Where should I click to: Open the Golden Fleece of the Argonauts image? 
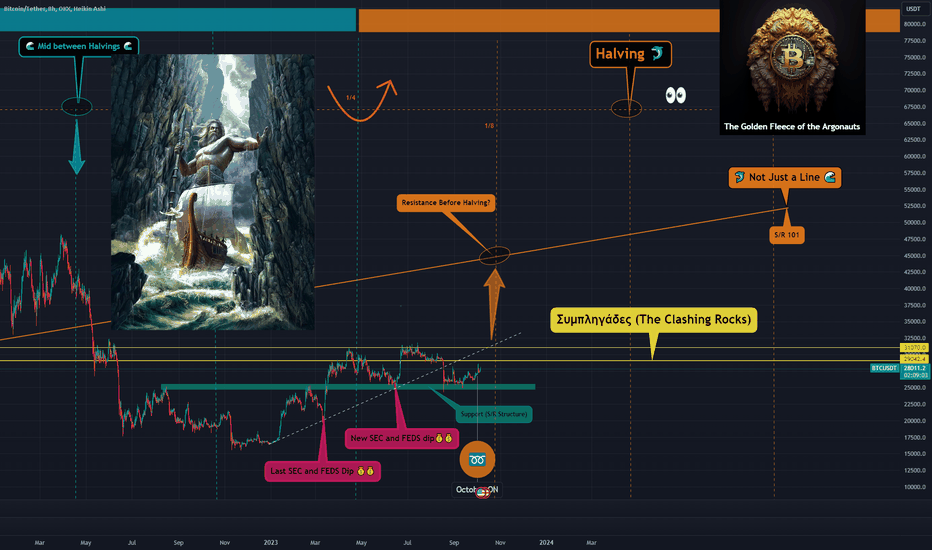(792, 67)
